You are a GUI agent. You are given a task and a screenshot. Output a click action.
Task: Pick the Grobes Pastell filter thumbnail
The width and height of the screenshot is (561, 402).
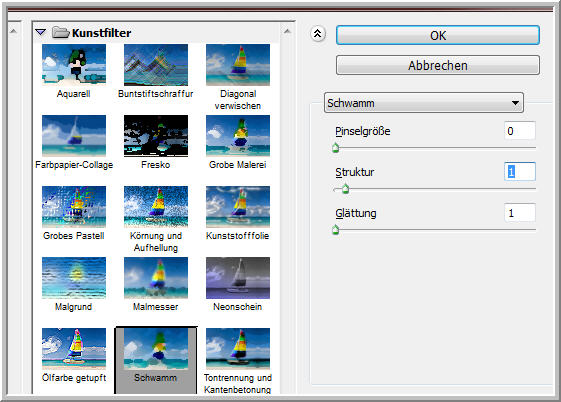(74, 207)
